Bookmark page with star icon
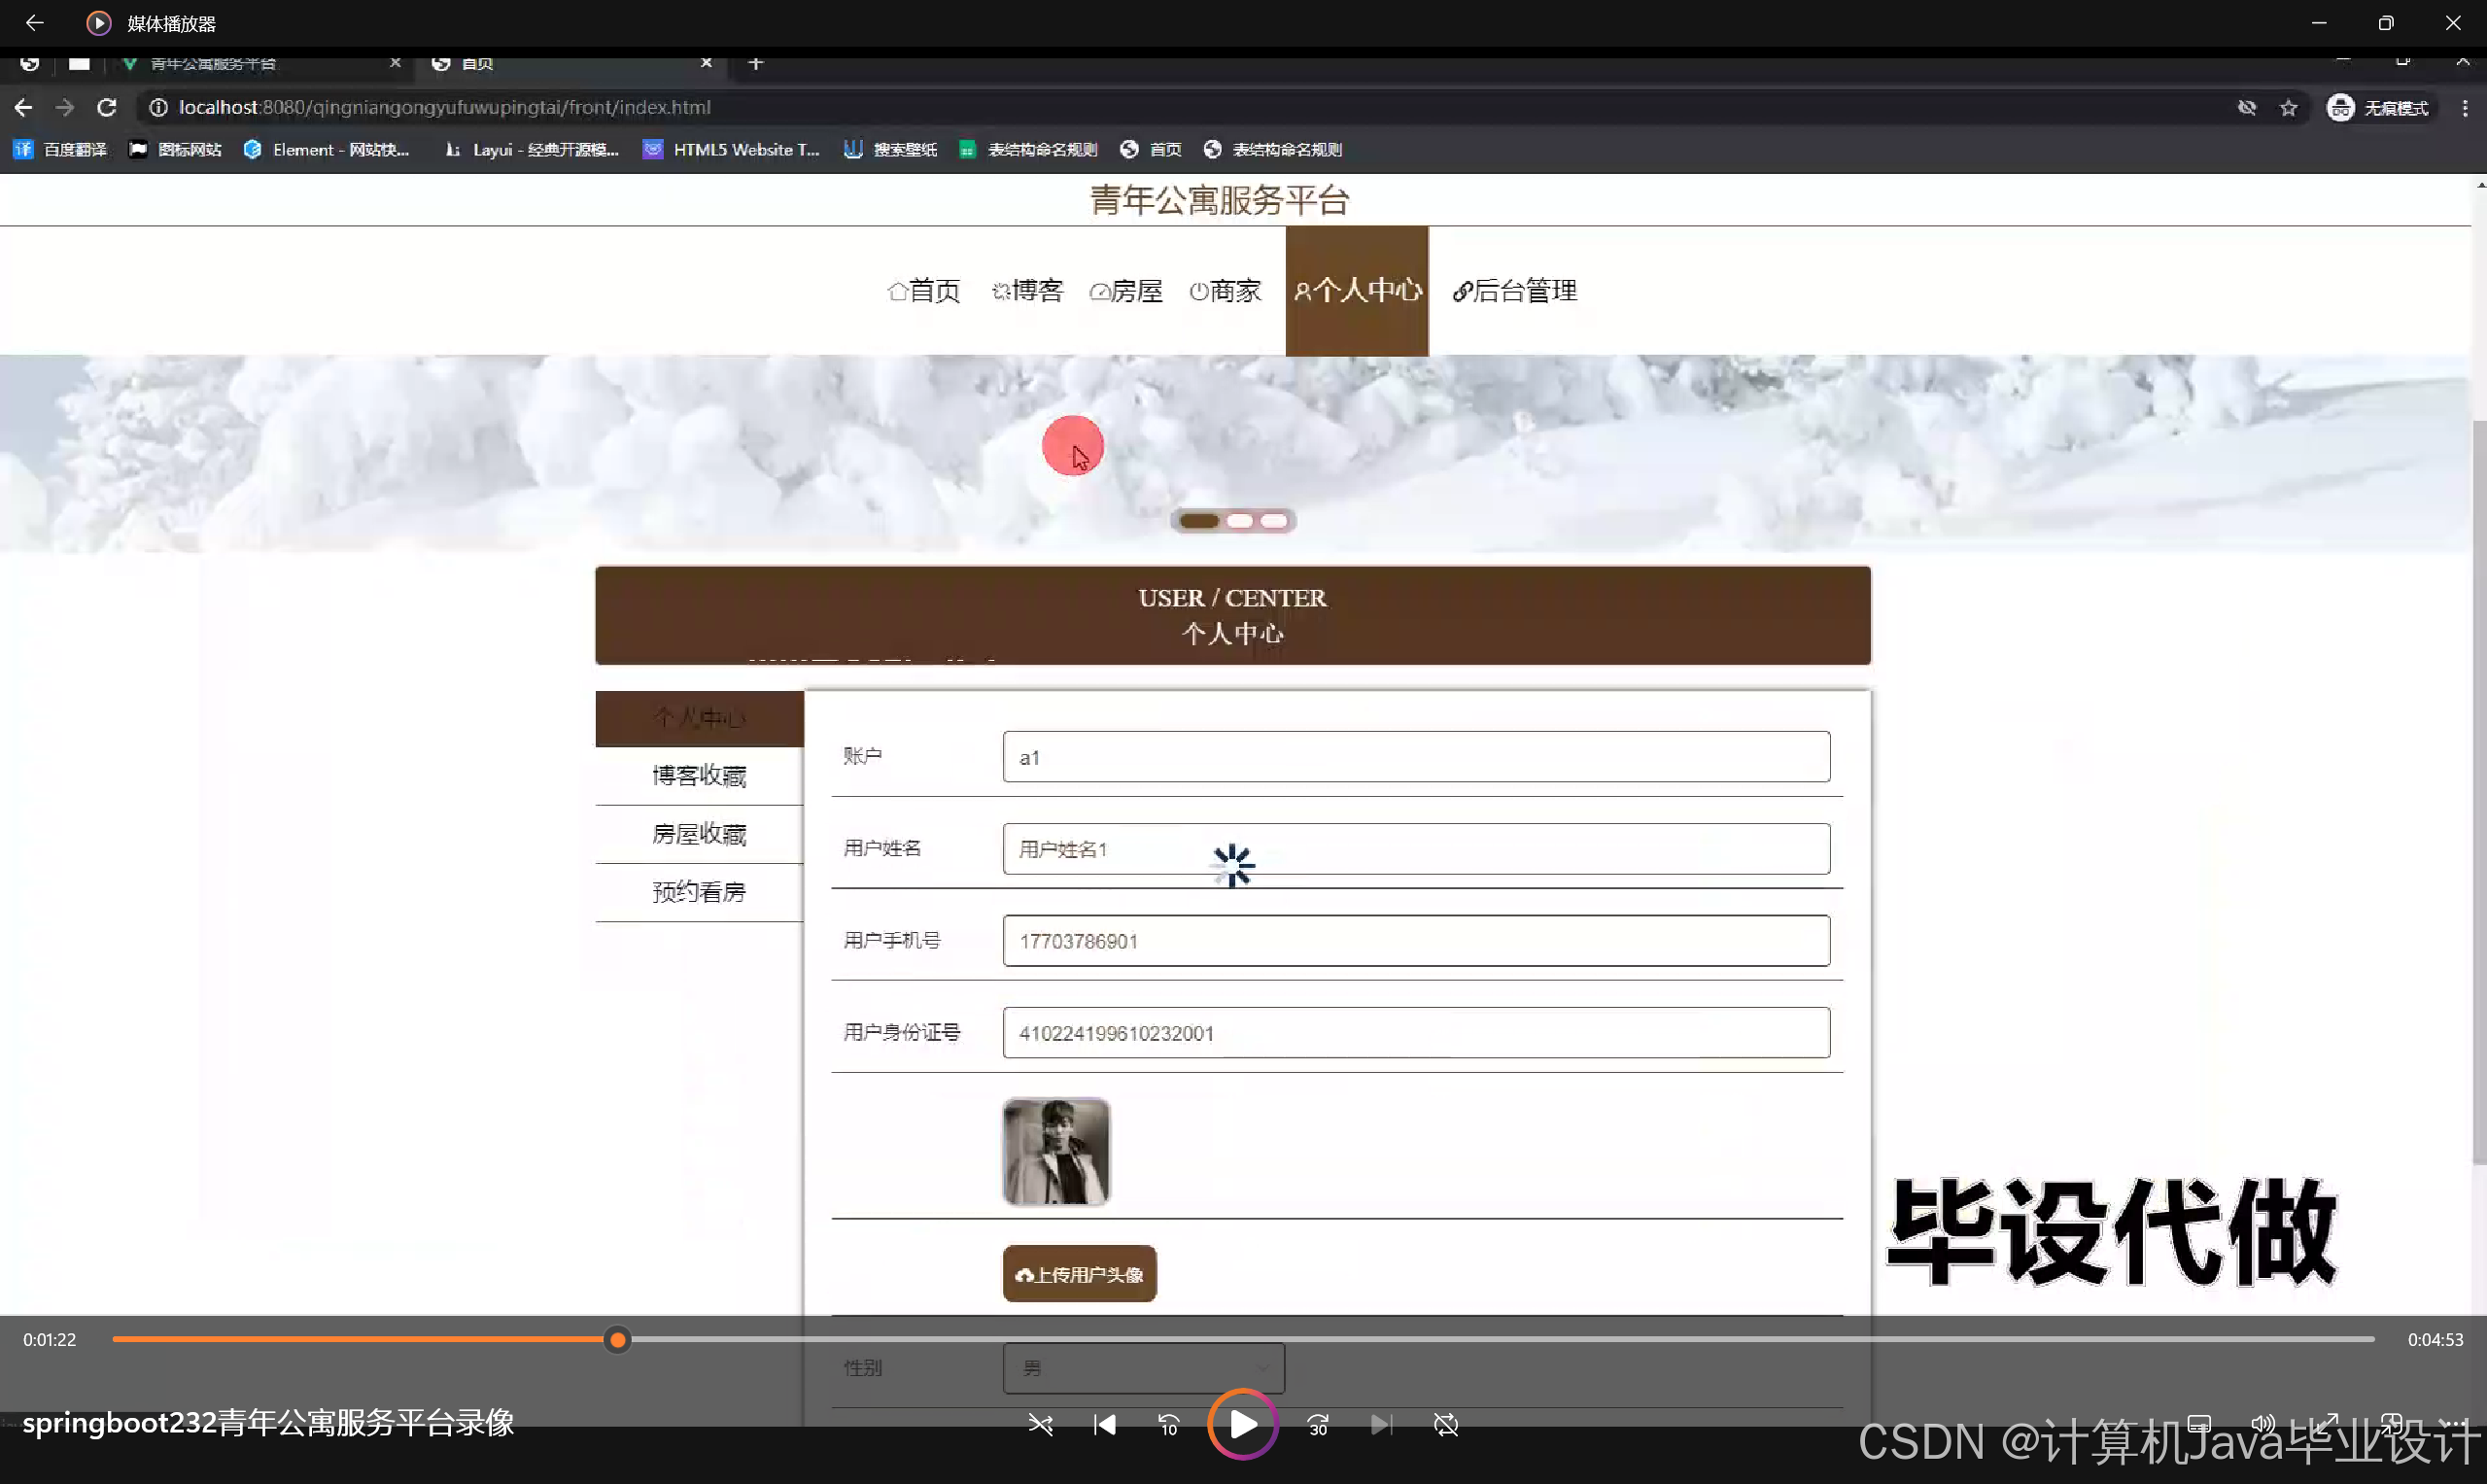The height and width of the screenshot is (1484, 2487). pos(2288,108)
